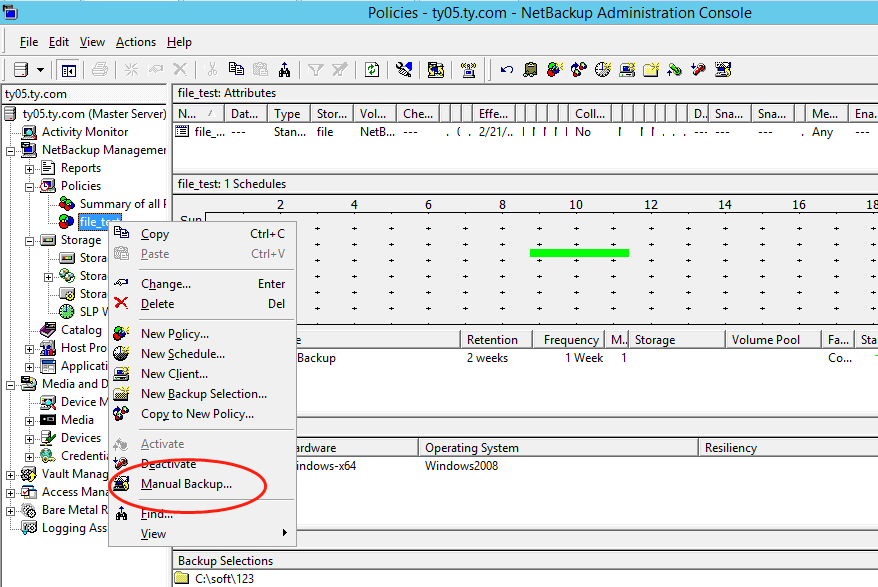Select Activity Monitor in the tree
This screenshot has height=587, width=878.
click(x=85, y=132)
